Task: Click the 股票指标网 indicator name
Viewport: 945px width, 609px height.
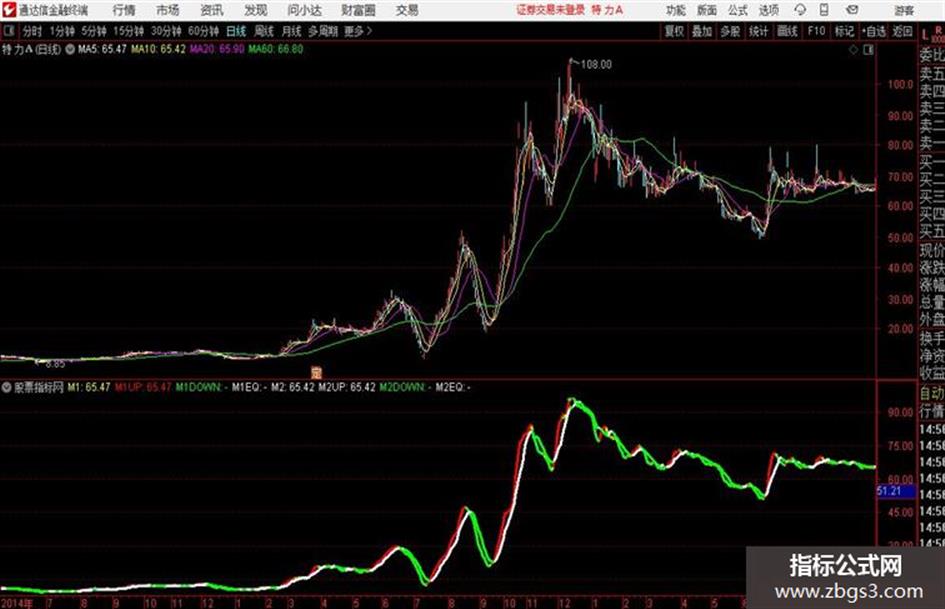Action: [x=39, y=387]
